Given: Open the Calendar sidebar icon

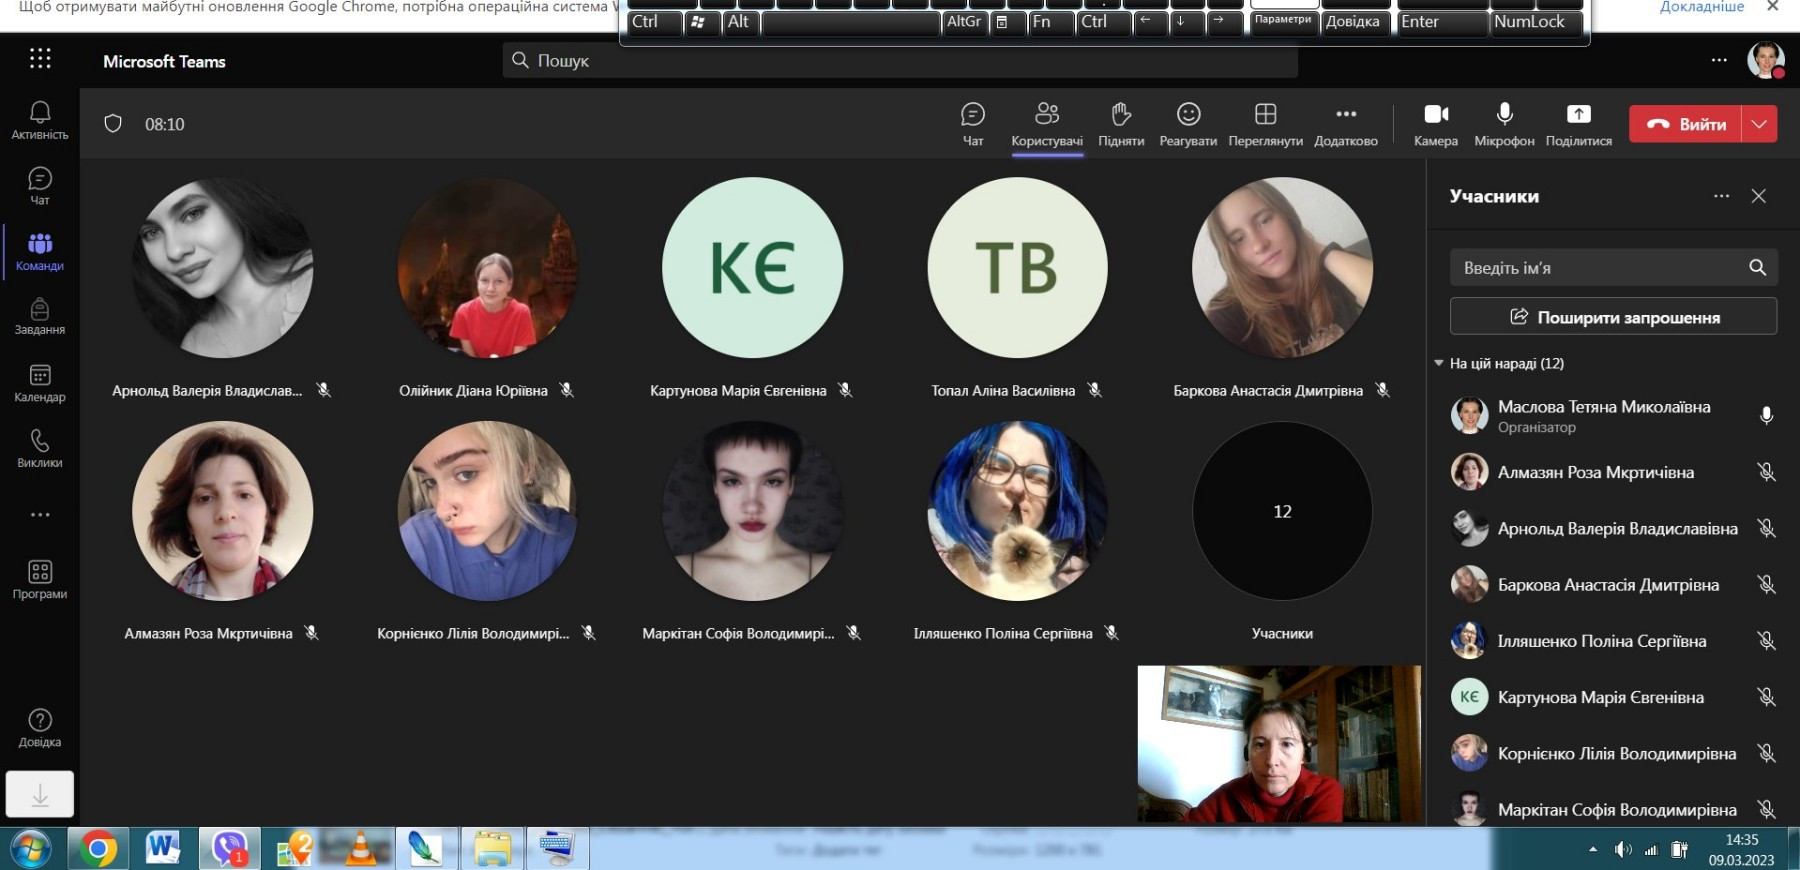Looking at the screenshot, I should [40, 383].
